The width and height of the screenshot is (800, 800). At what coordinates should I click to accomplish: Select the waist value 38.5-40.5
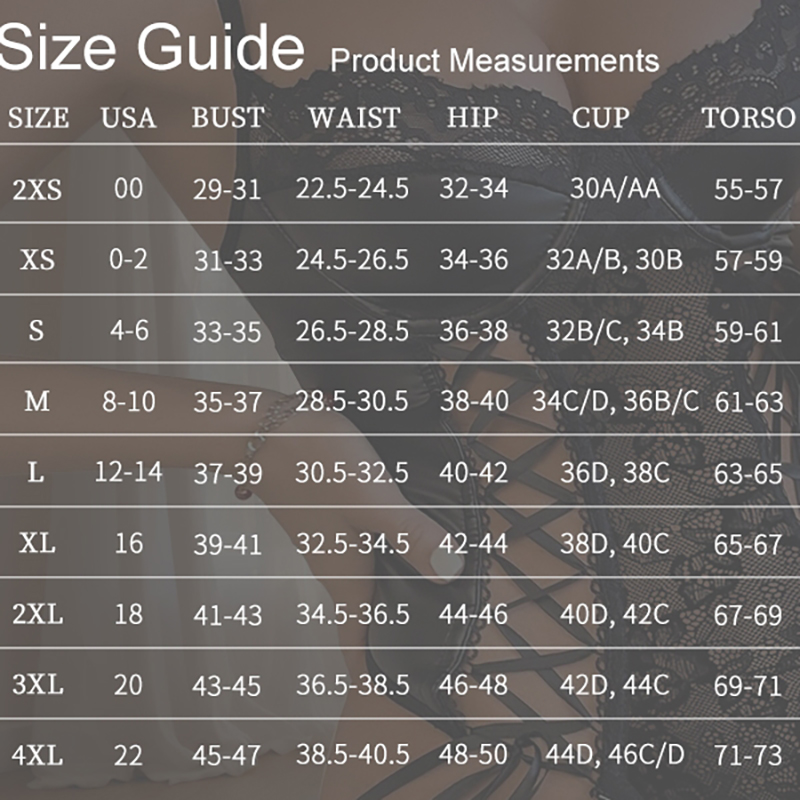pyautogui.click(x=352, y=756)
